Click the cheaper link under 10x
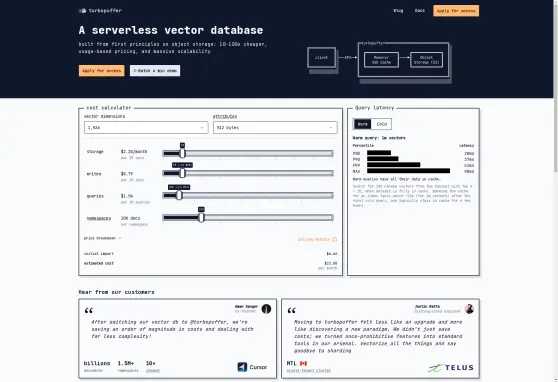558x382 pixels. click(153, 371)
